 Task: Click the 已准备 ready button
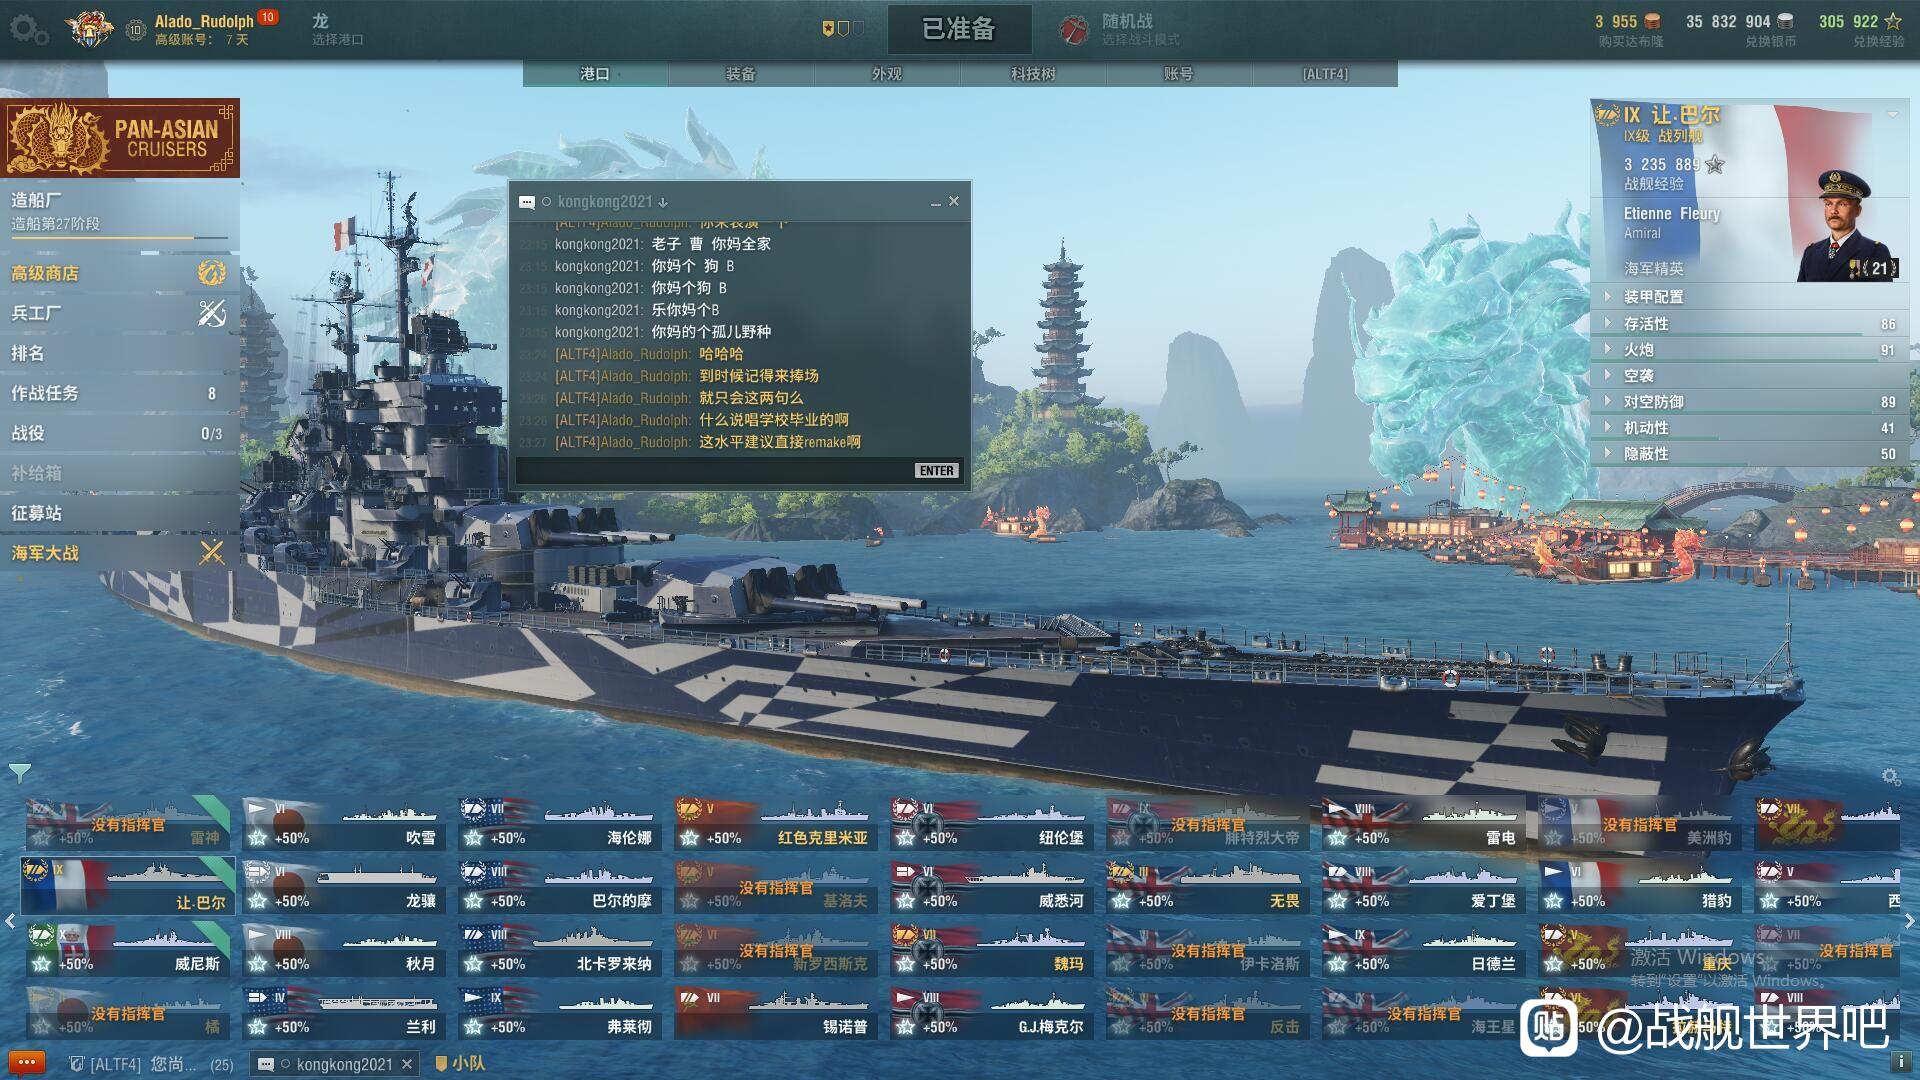[959, 29]
